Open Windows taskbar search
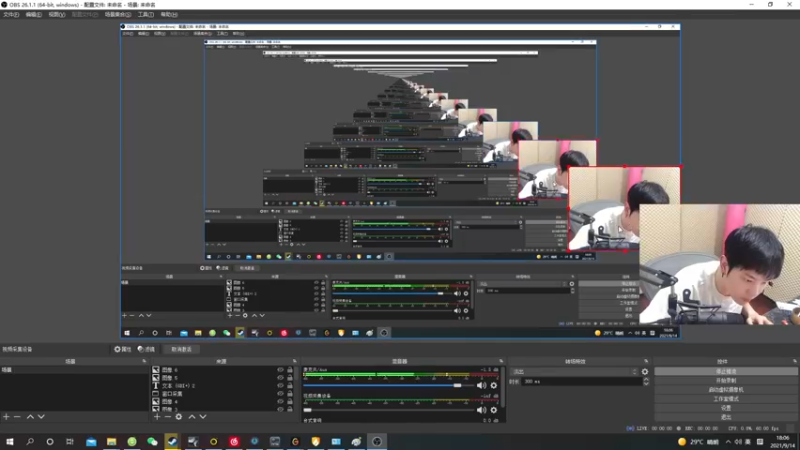 point(30,442)
